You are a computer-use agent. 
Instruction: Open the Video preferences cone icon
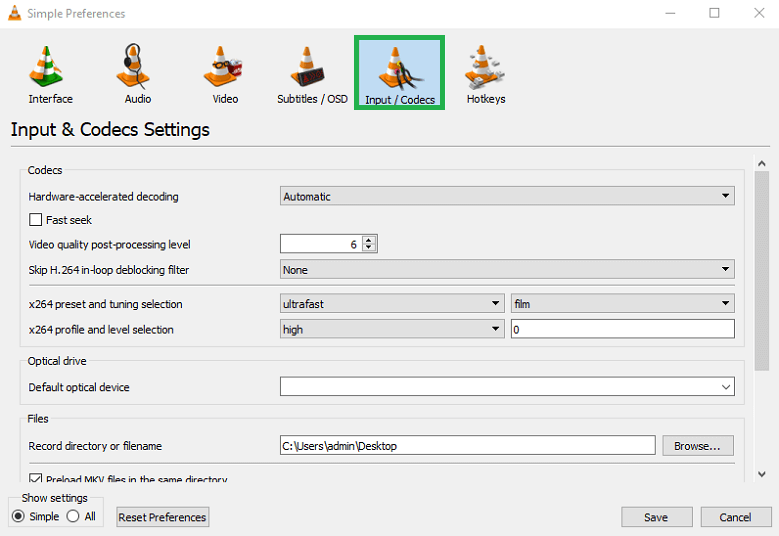point(223,67)
